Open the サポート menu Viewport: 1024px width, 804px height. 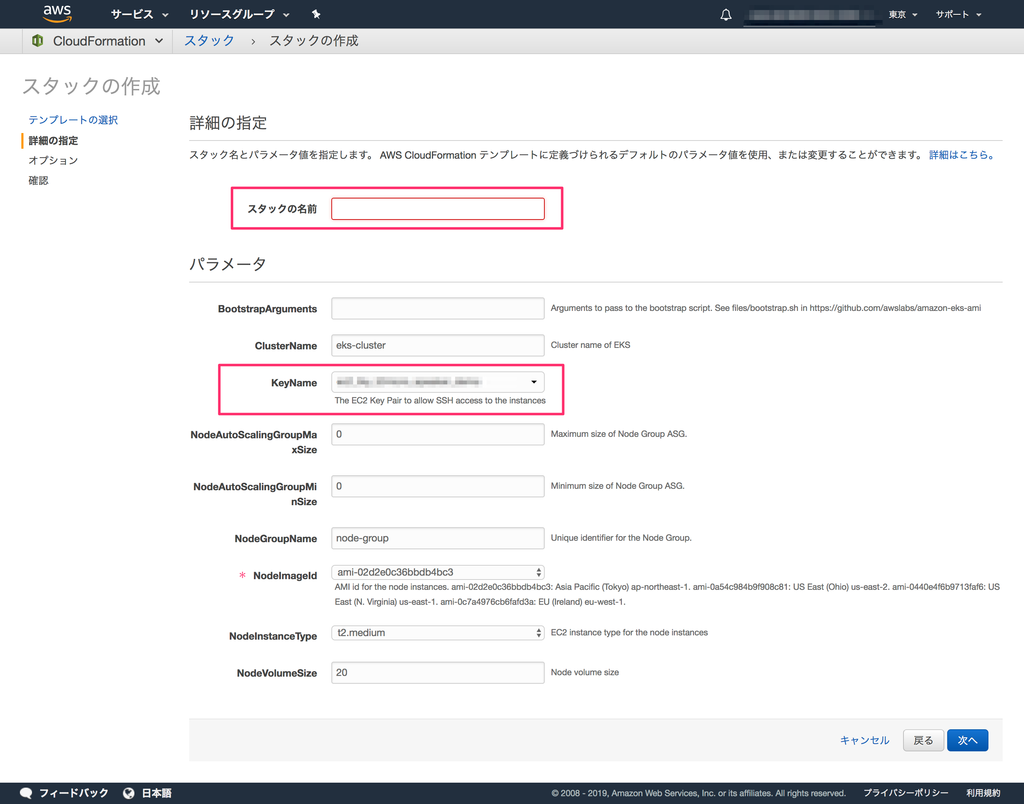pos(958,14)
